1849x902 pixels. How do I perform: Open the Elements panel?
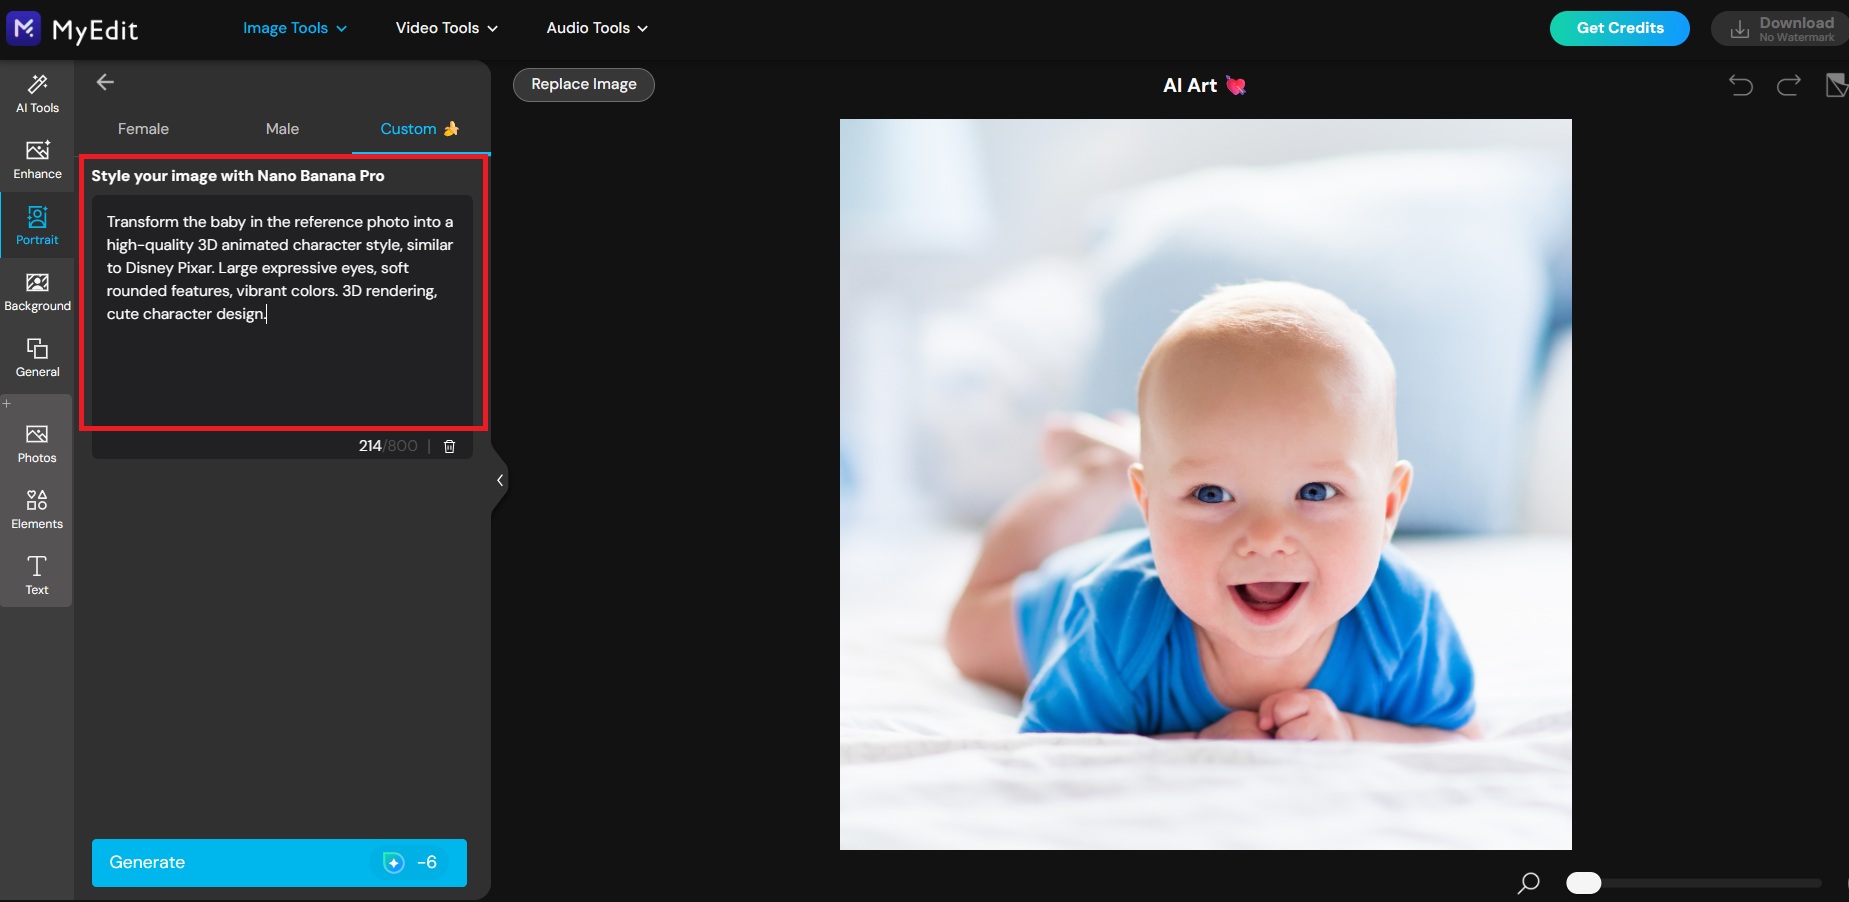(x=37, y=510)
